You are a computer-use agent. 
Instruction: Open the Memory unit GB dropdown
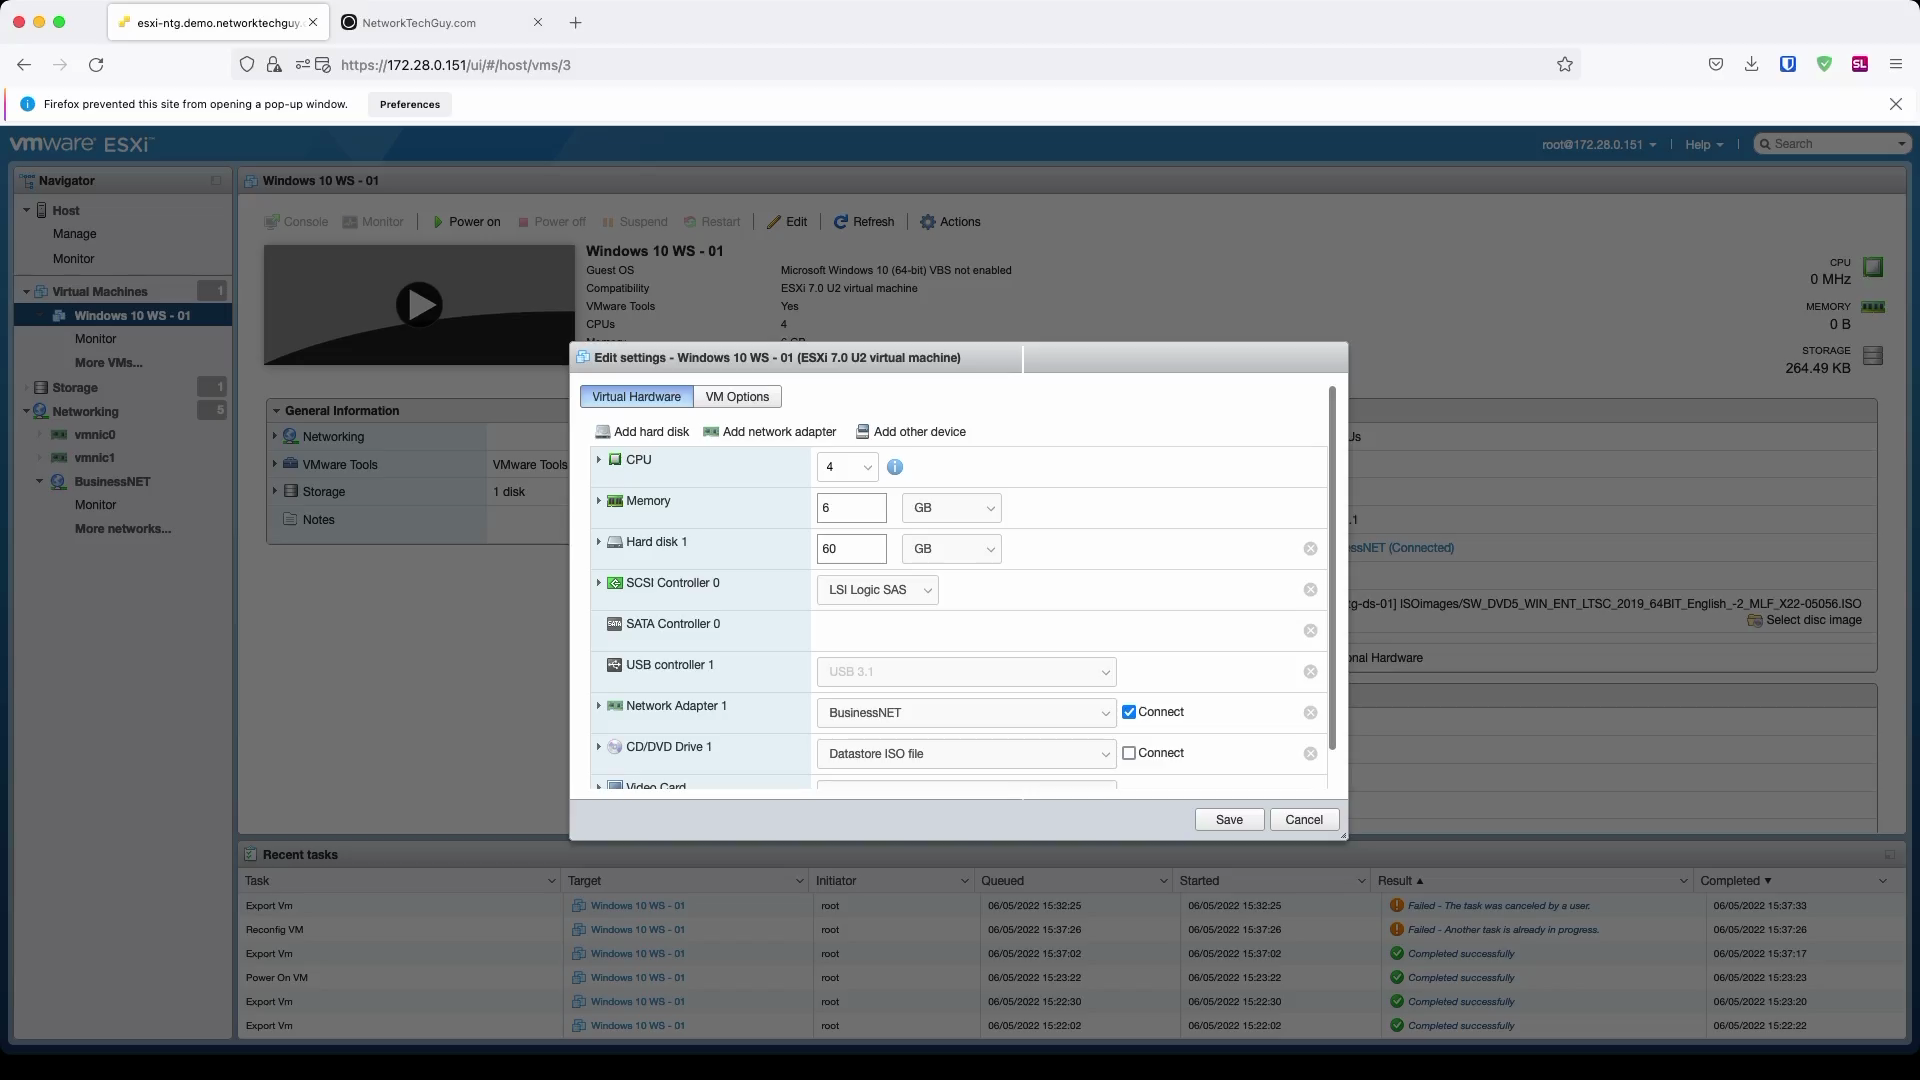(951, 508)
